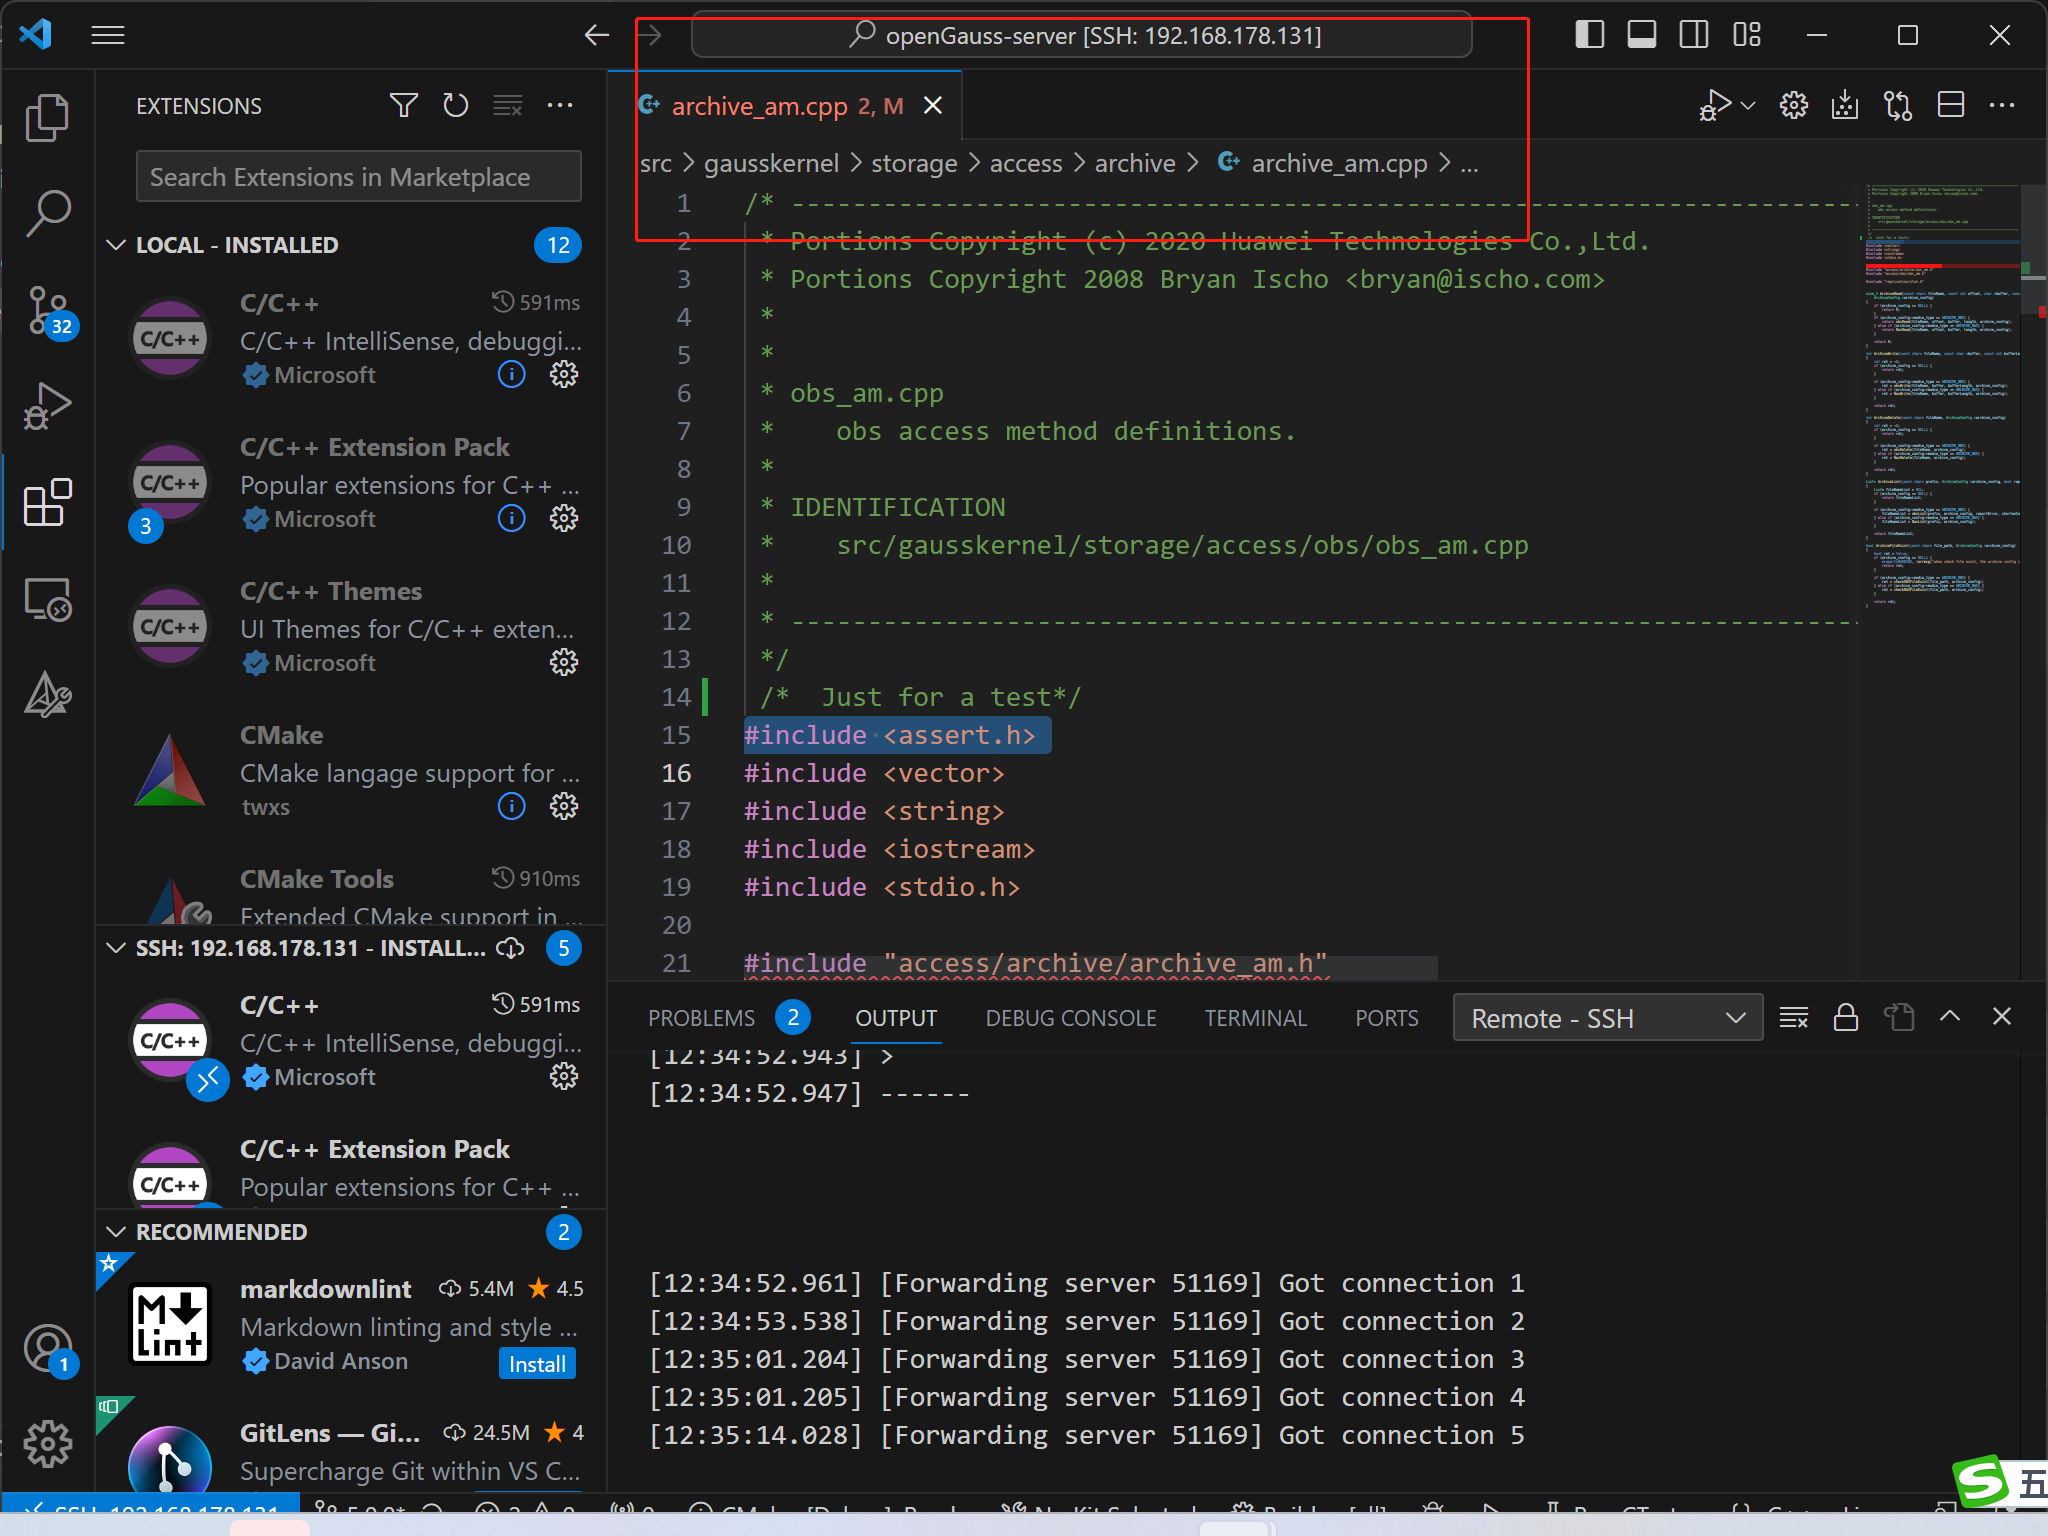Toggle primary side bar visibility

pyautogui.click(x=1589, y=35)
